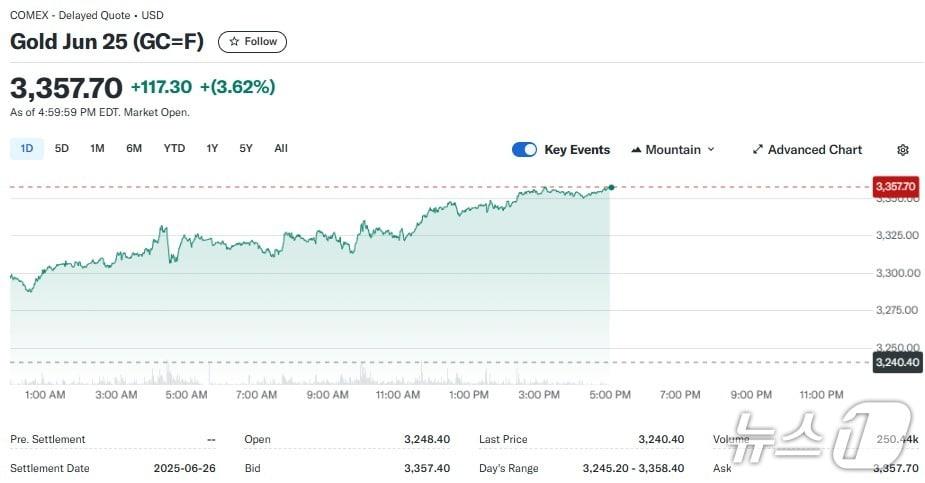The height and width of the screenshot is (483, 925).
Task: Click the red 3,357.70 current price label
Action: [896, 187]
